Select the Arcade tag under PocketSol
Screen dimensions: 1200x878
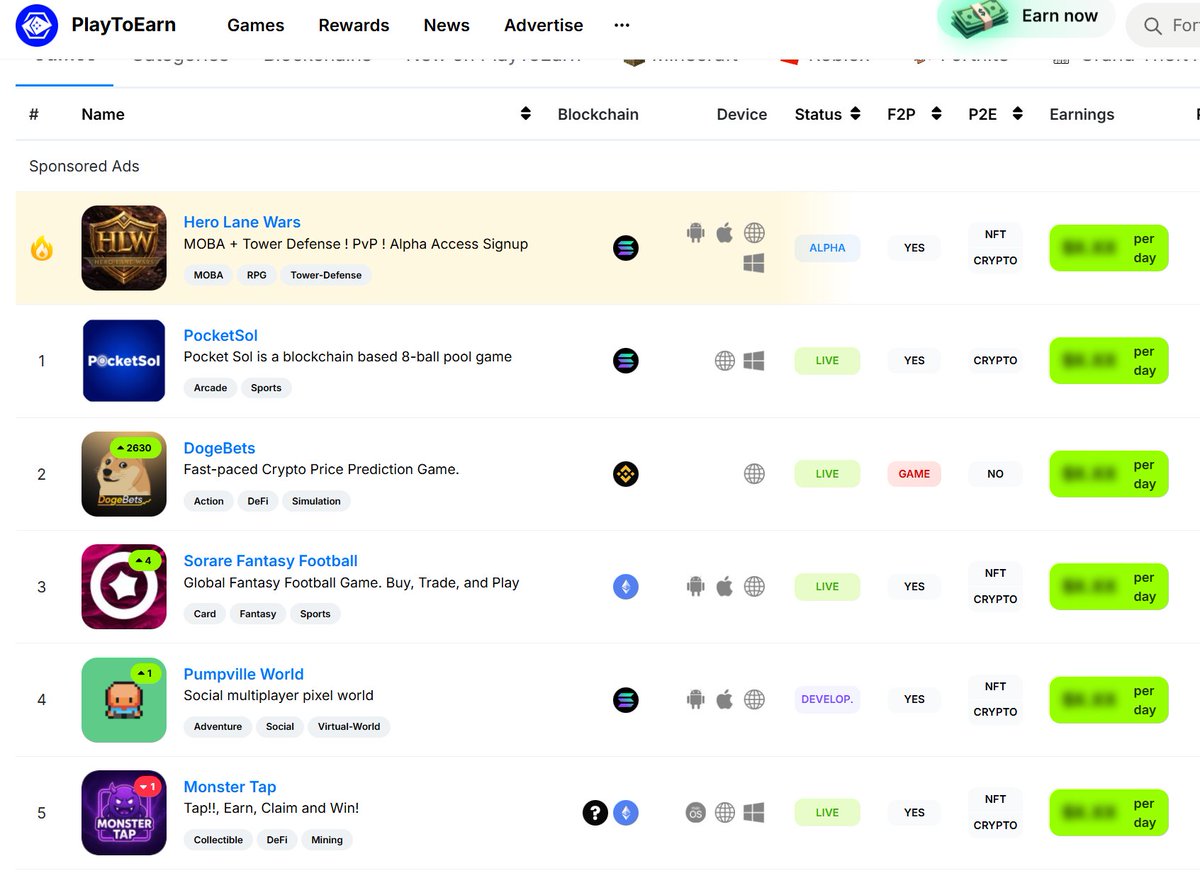click(210, 388)
